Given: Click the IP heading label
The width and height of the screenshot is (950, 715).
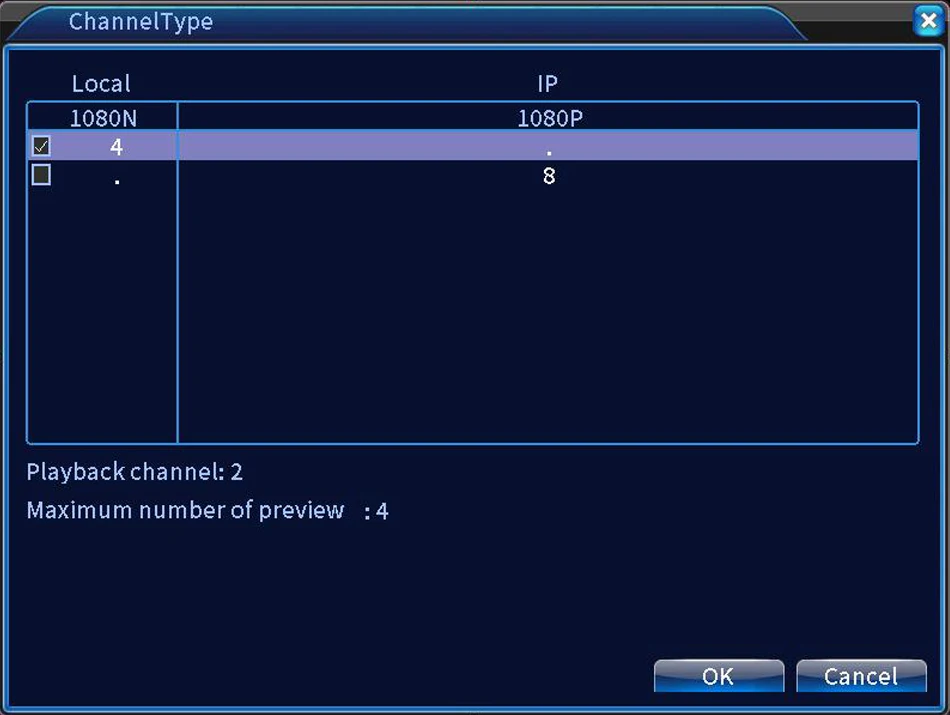Looking at the screenshot, I should pos(548,84).
